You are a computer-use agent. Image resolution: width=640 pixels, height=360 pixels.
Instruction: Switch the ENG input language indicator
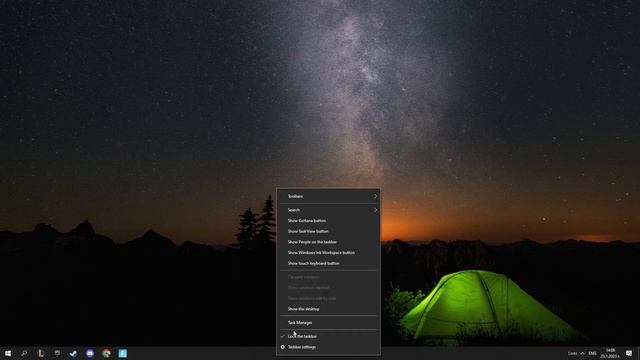593,353
